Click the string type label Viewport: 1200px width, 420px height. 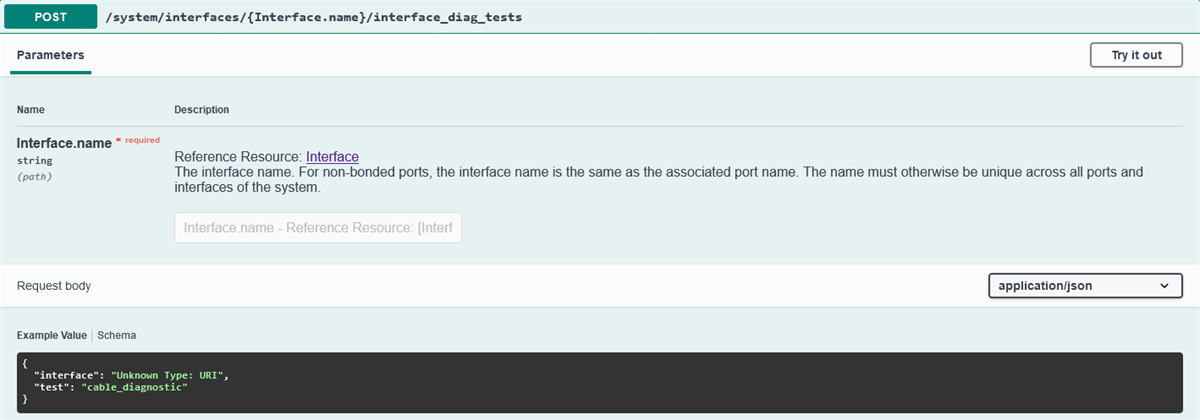35,160
